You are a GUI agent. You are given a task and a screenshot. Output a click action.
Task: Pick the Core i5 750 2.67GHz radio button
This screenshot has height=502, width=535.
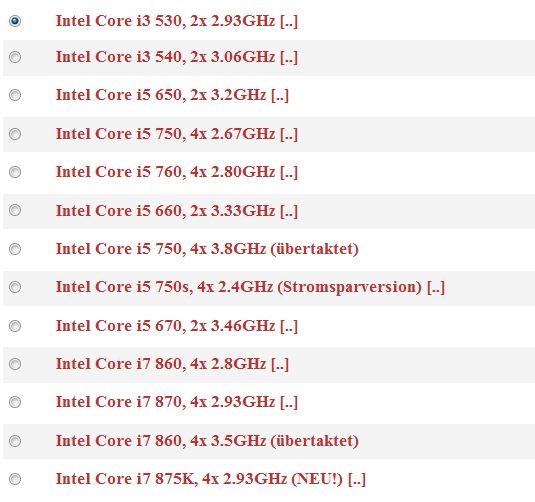(15, 134)
